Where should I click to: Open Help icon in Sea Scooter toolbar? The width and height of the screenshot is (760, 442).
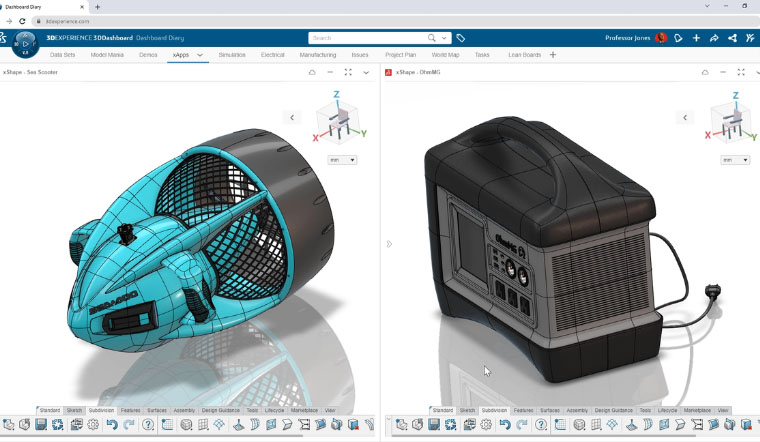pos(148,425)
